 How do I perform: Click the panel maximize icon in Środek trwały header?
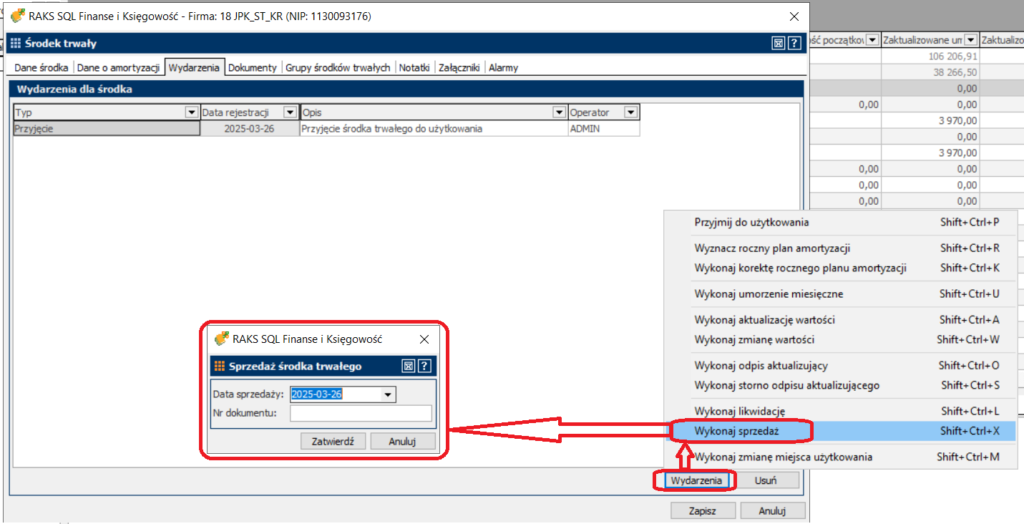point(778,44)
